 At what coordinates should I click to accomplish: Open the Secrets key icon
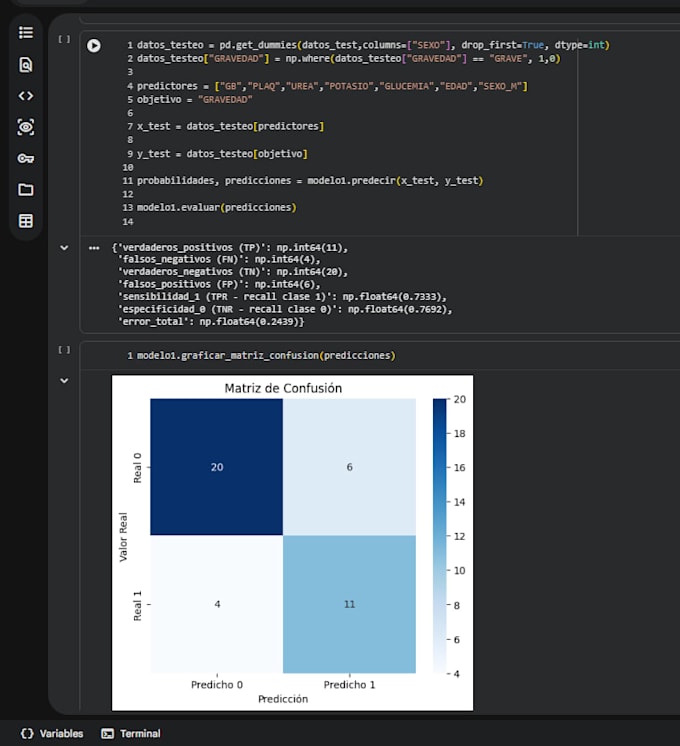[x=26, y=158]
